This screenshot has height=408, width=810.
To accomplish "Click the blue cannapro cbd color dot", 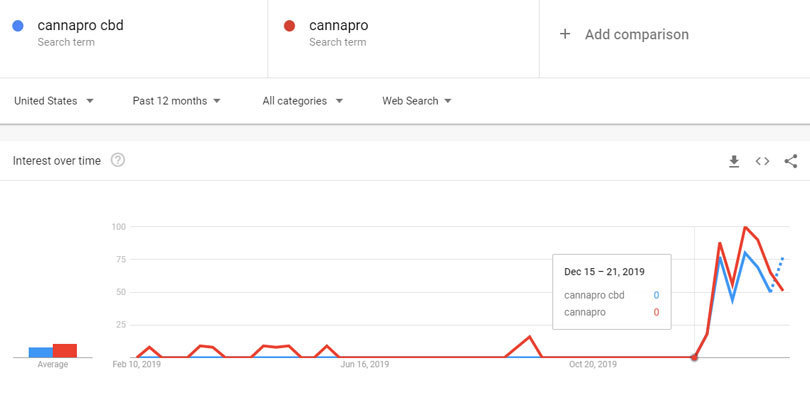I will coord(18,25).
